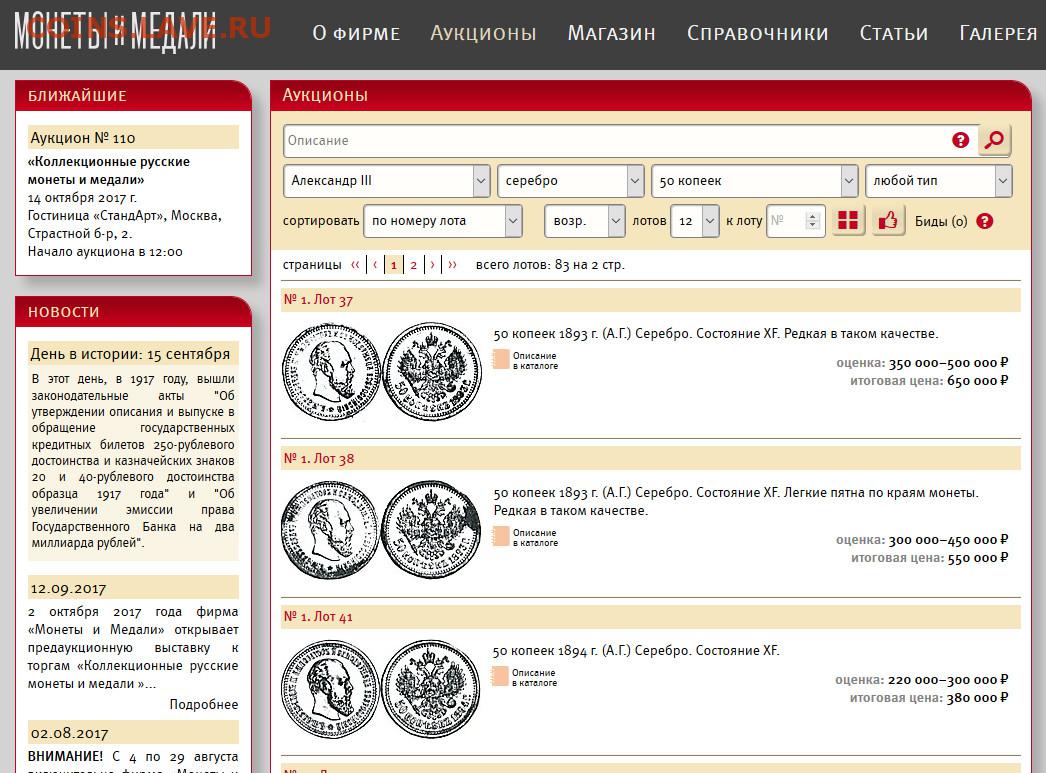1046x773 pixels.
Task: Open the любой тип dropdown
Action: (x=939, y=181)
